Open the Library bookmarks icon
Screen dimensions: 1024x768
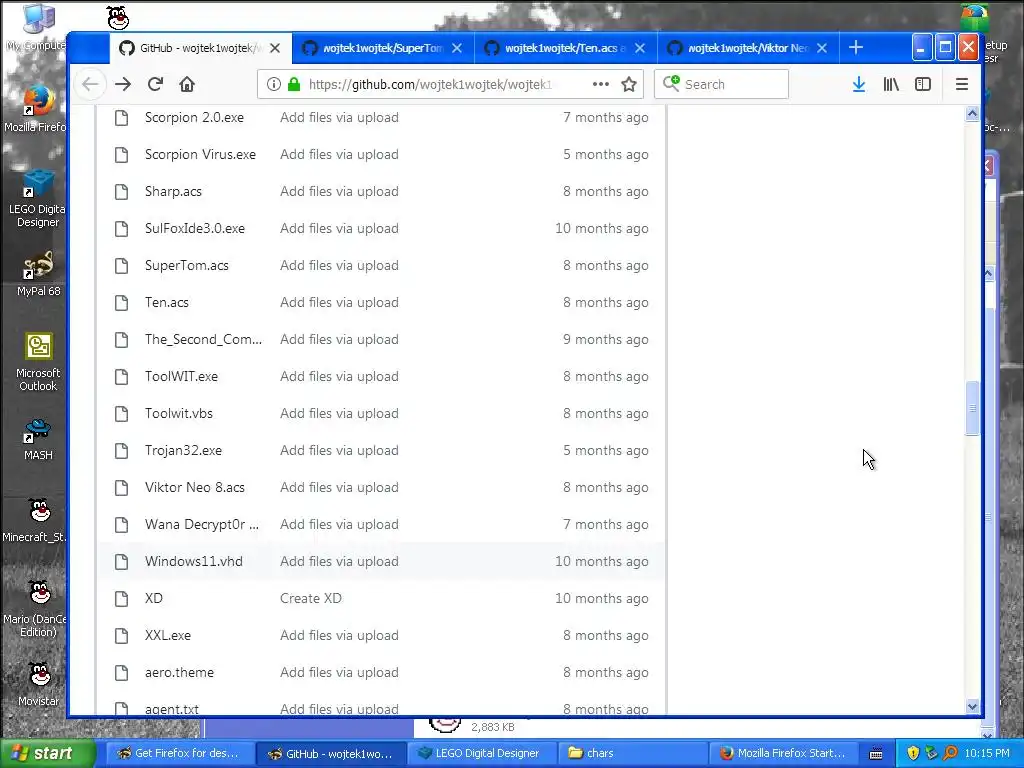(891, 84)
